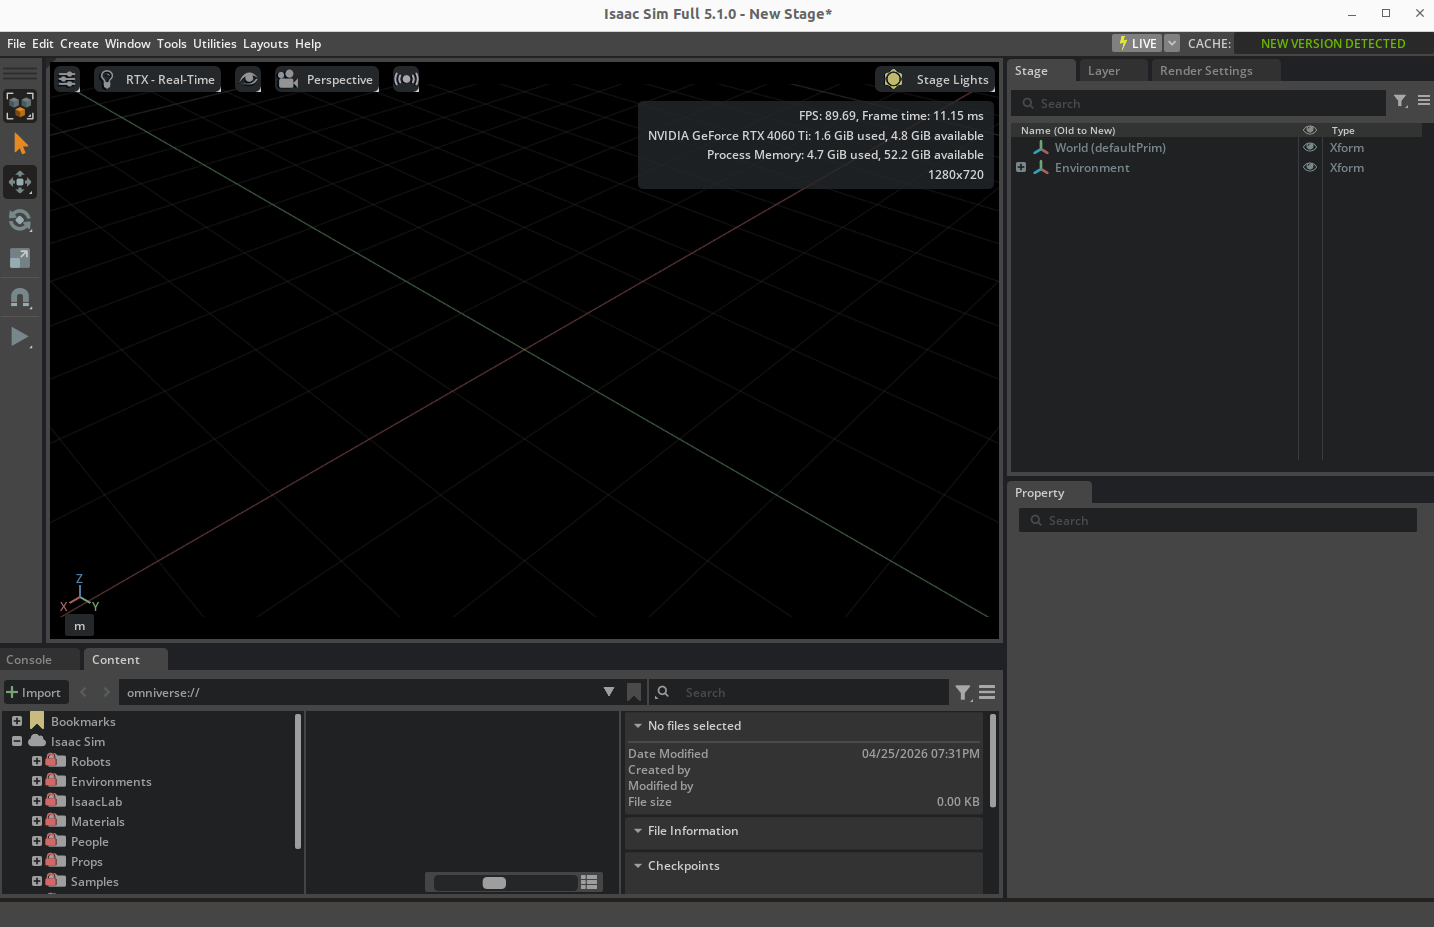This screenshot has height=927, width=1434.
Task: Click the visibility eye column header
Action: tap(1310, 130)
